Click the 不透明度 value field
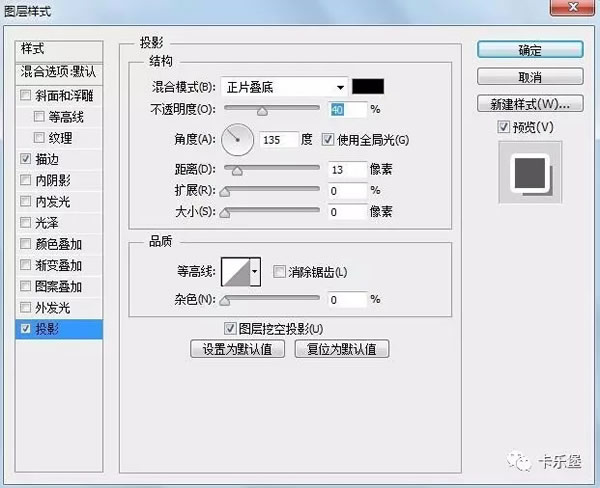The image size is (600, 488). tap(347, 110)
